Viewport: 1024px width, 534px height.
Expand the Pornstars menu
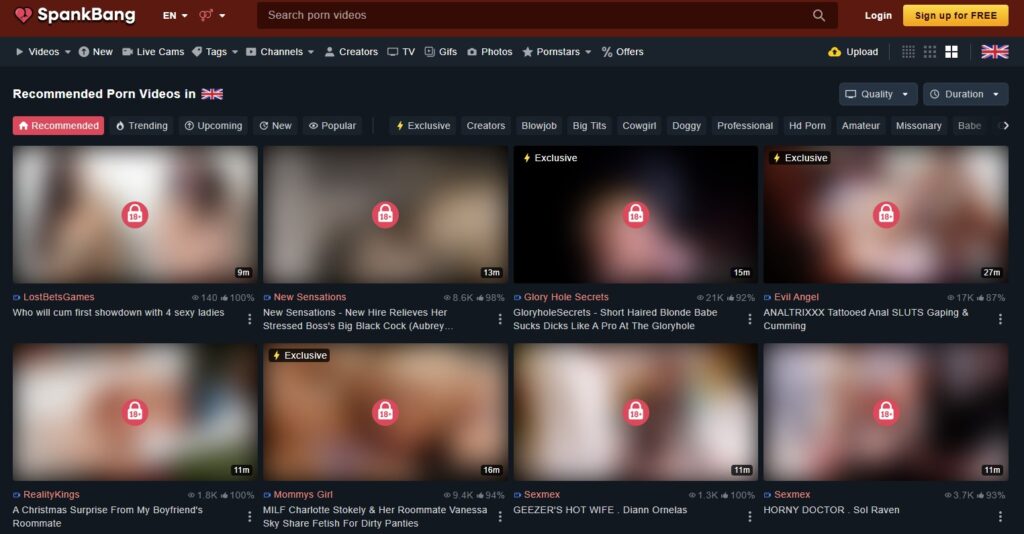click(557, 52)
